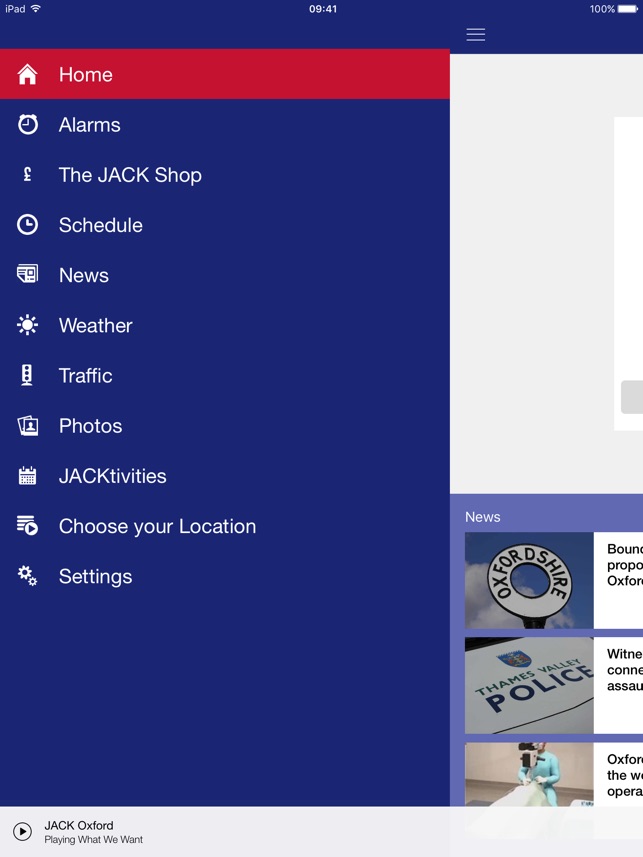This screenshot has height=857, width=643.
Task: Open the Home menu item
Action: point(225,74)
